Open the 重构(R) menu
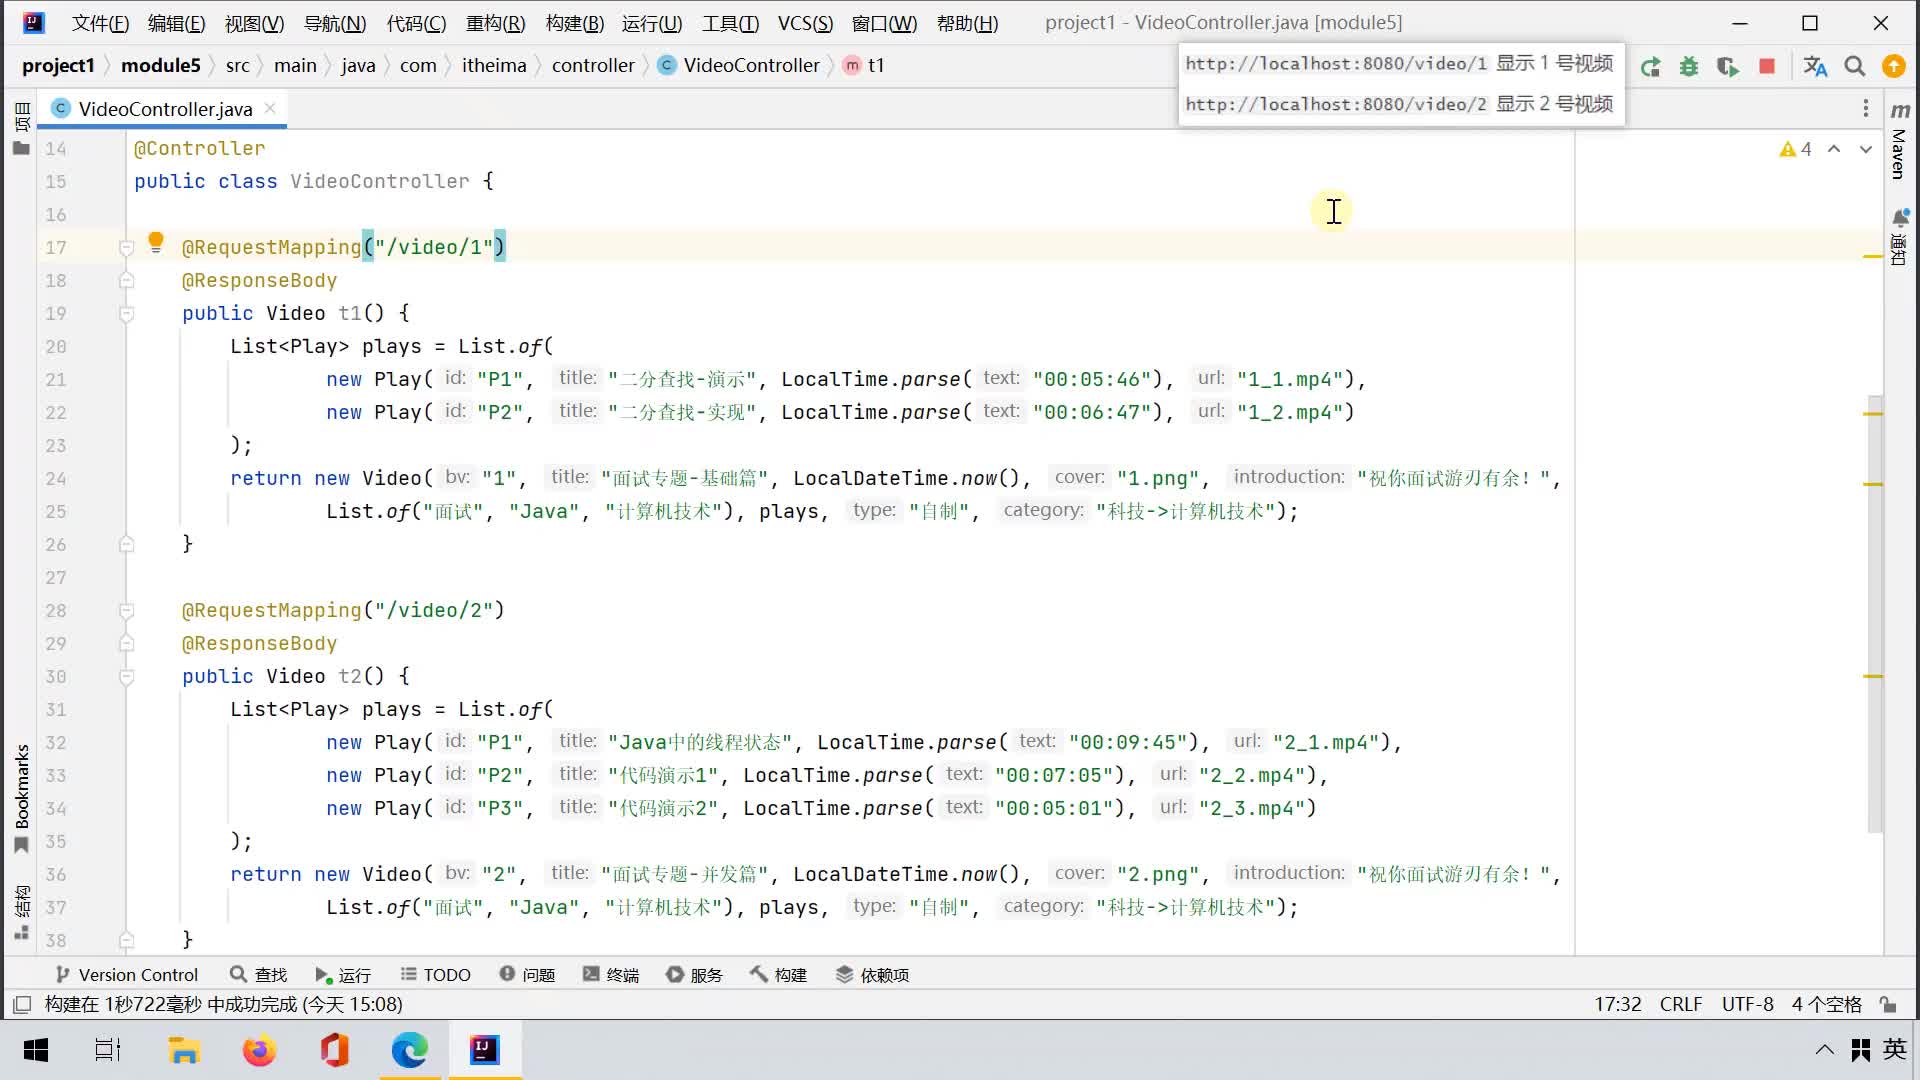Screen dimensions: 1920x1080 click(x=495, y=23)
